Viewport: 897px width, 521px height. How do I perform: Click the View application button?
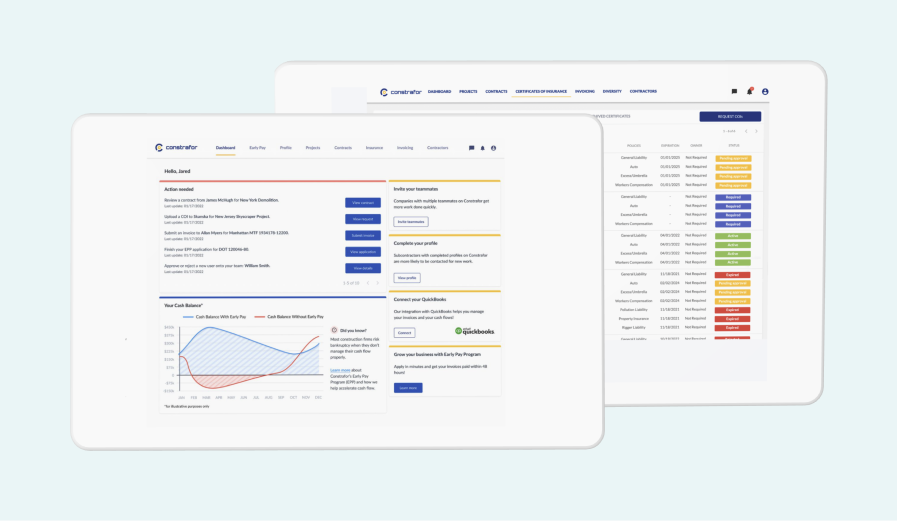(x=363, y=252)
